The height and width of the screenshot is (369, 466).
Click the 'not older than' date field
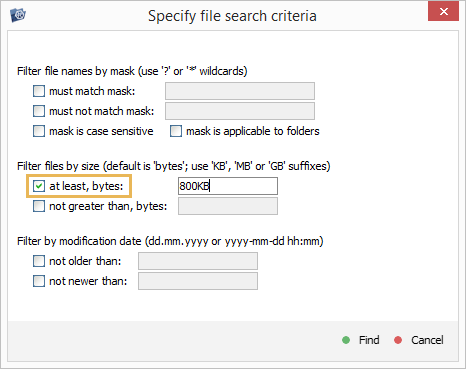point(198,261)
